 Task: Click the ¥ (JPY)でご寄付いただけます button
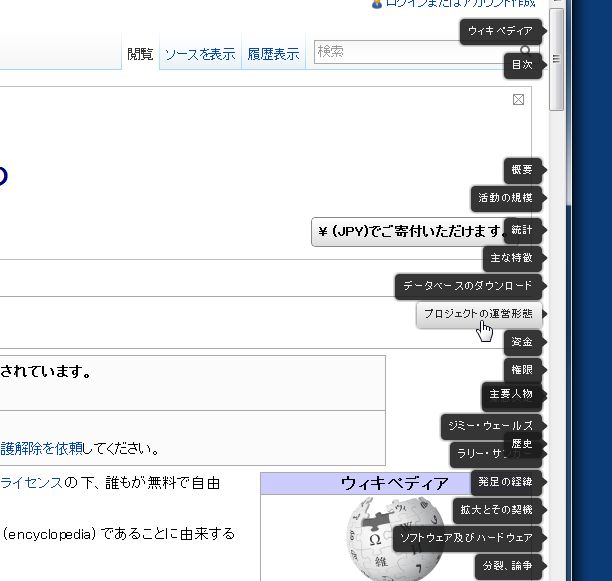point(415,232)
